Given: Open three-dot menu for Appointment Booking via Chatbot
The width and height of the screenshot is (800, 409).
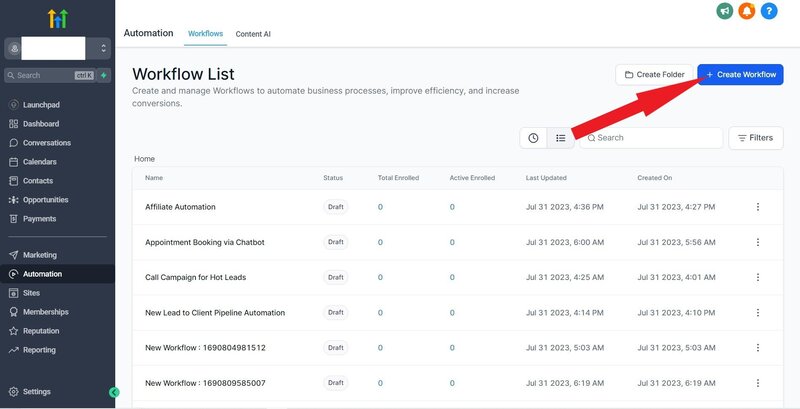Looking at the screenshot, I should (x=758, y=242).
